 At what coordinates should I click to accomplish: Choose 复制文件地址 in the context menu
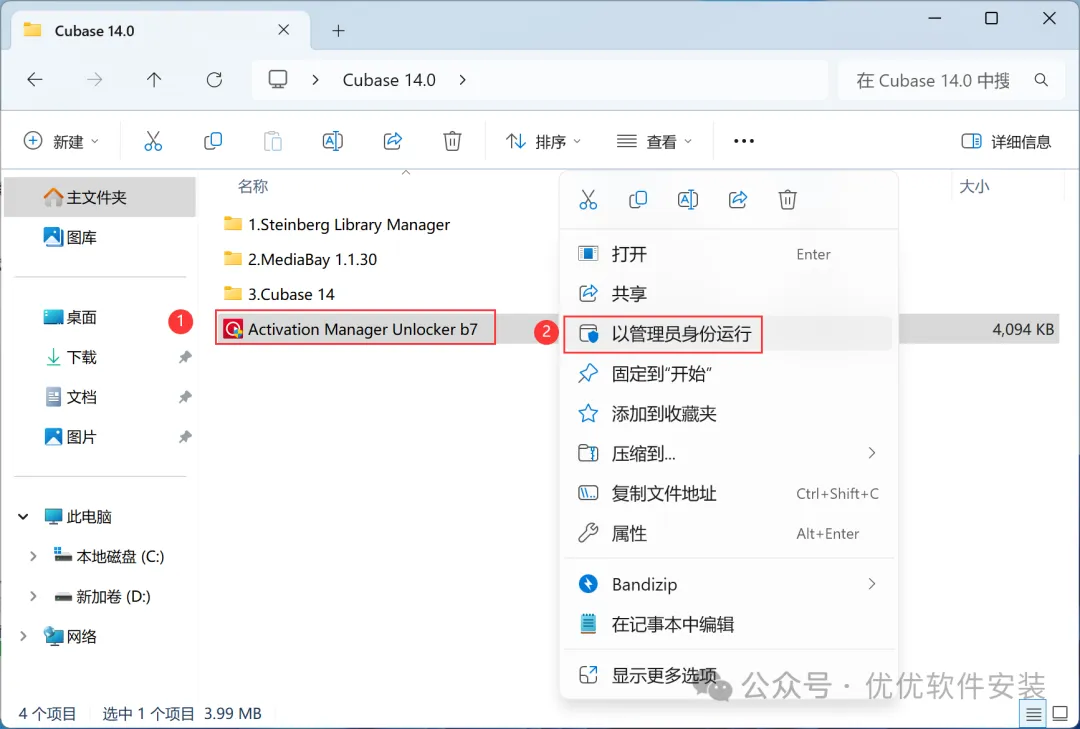click(729, 493)
